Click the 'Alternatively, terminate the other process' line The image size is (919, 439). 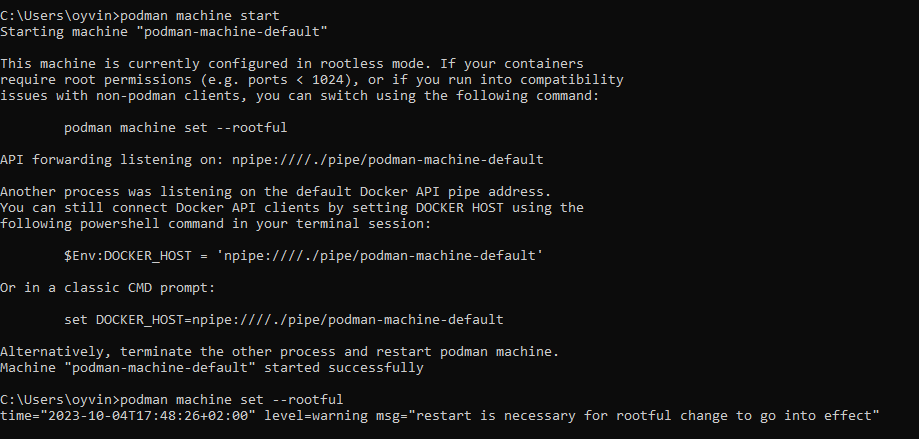point(280,352)
